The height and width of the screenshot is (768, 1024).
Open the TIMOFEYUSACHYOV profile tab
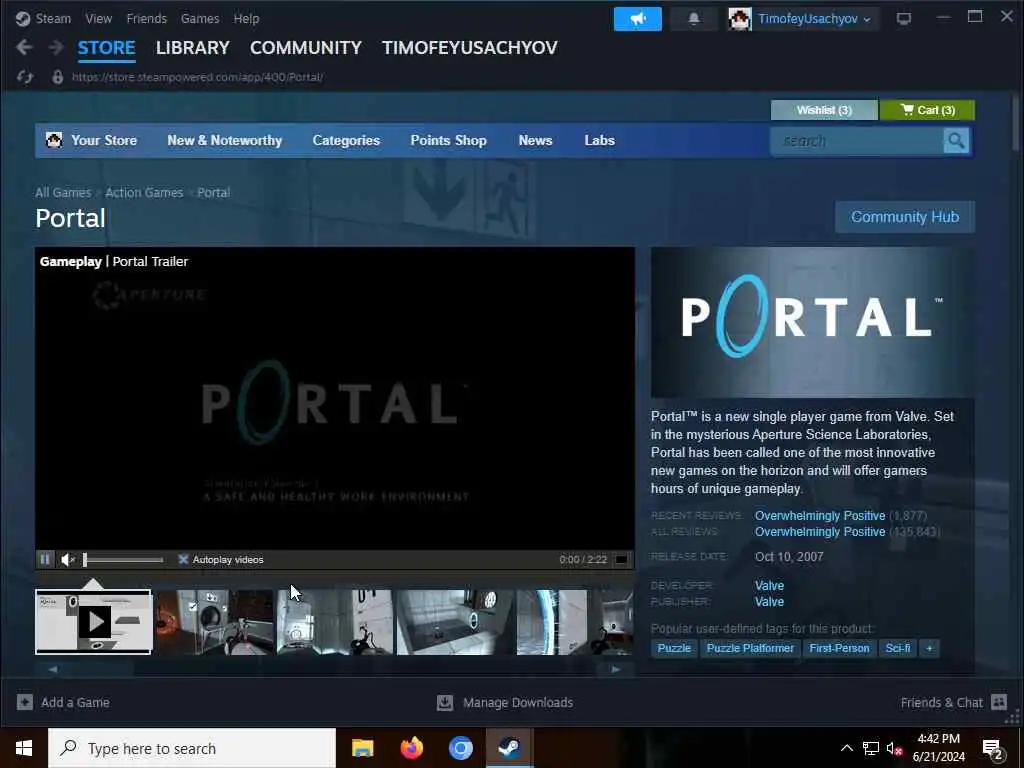pos(470,48)
